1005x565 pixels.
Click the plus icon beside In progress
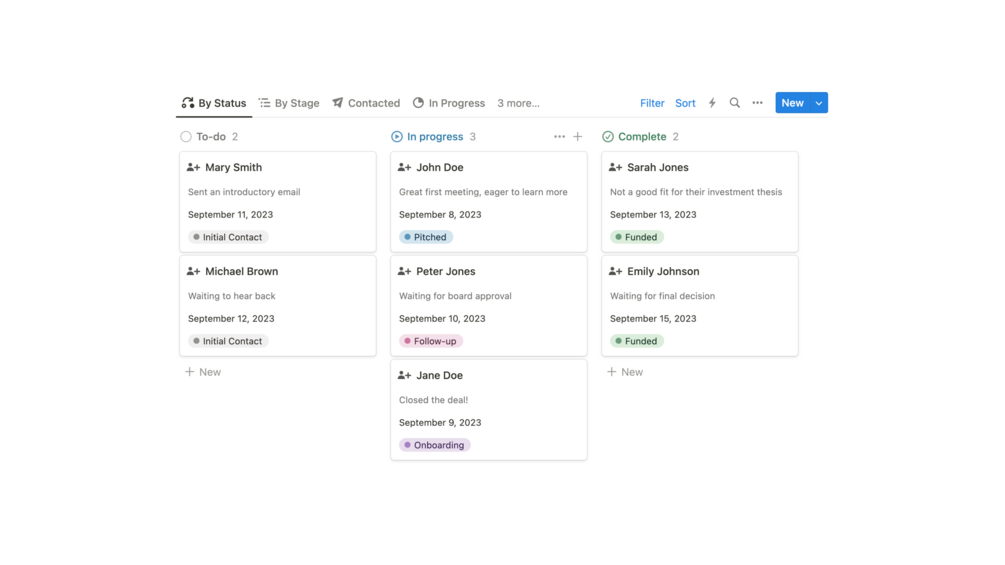click(577, 136)
